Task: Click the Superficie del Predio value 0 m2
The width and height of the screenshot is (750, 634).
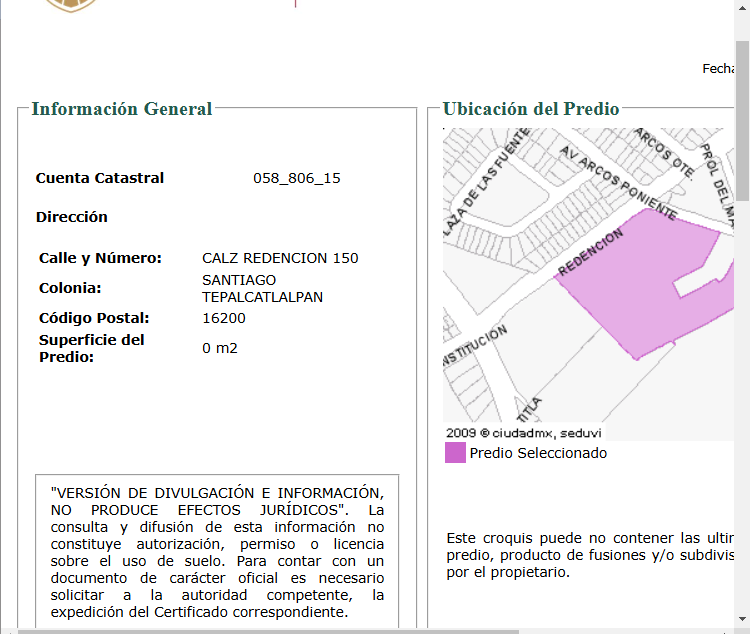Action: [x=220, y=348]
